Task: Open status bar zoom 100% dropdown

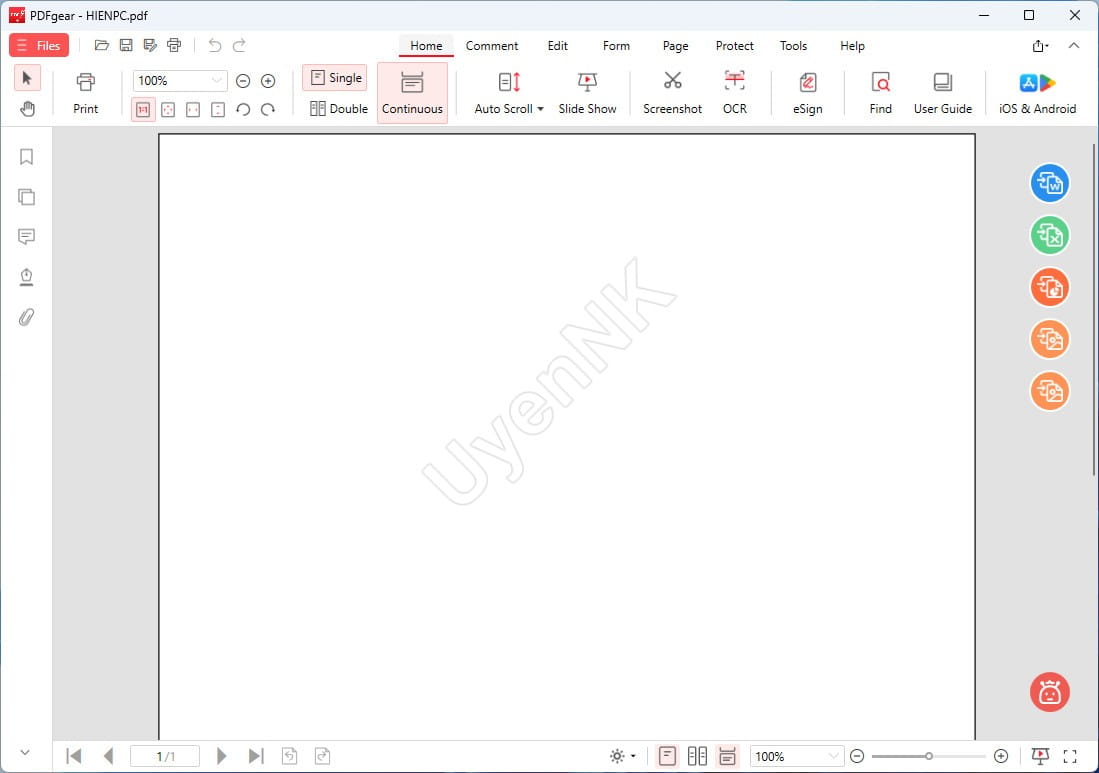Action: coord(796,756)
